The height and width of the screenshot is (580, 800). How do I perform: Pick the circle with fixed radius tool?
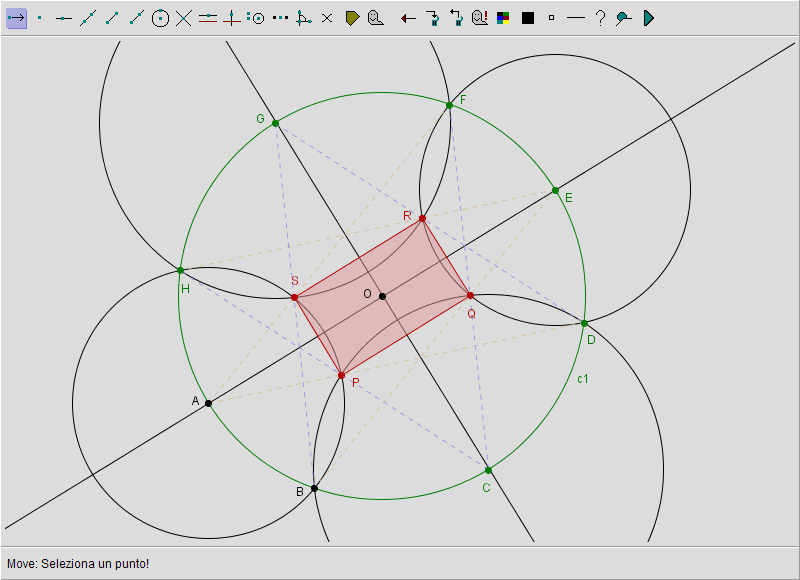tap(256, 18)
